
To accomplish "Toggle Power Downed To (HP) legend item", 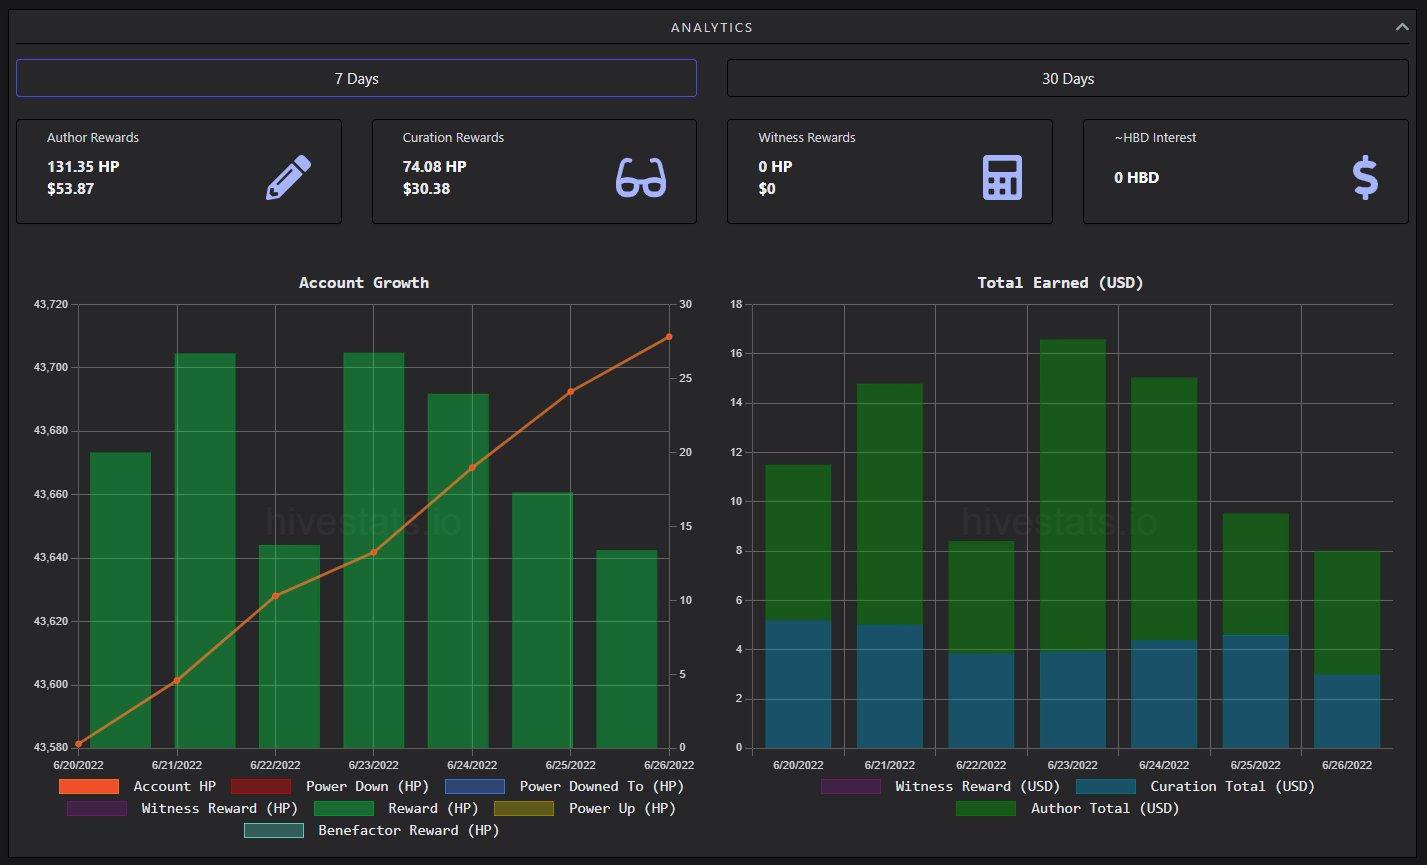I will click(x=565, y=787).
